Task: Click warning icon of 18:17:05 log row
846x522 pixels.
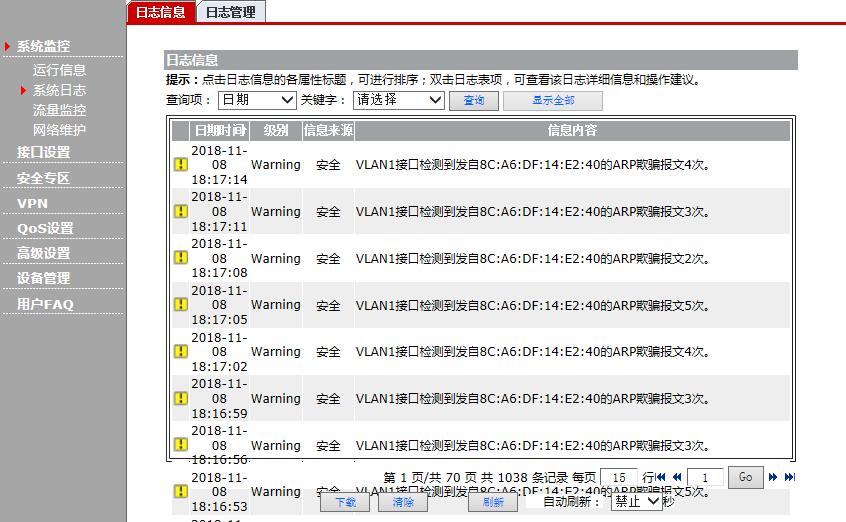Action: click(x=181, y=304)
